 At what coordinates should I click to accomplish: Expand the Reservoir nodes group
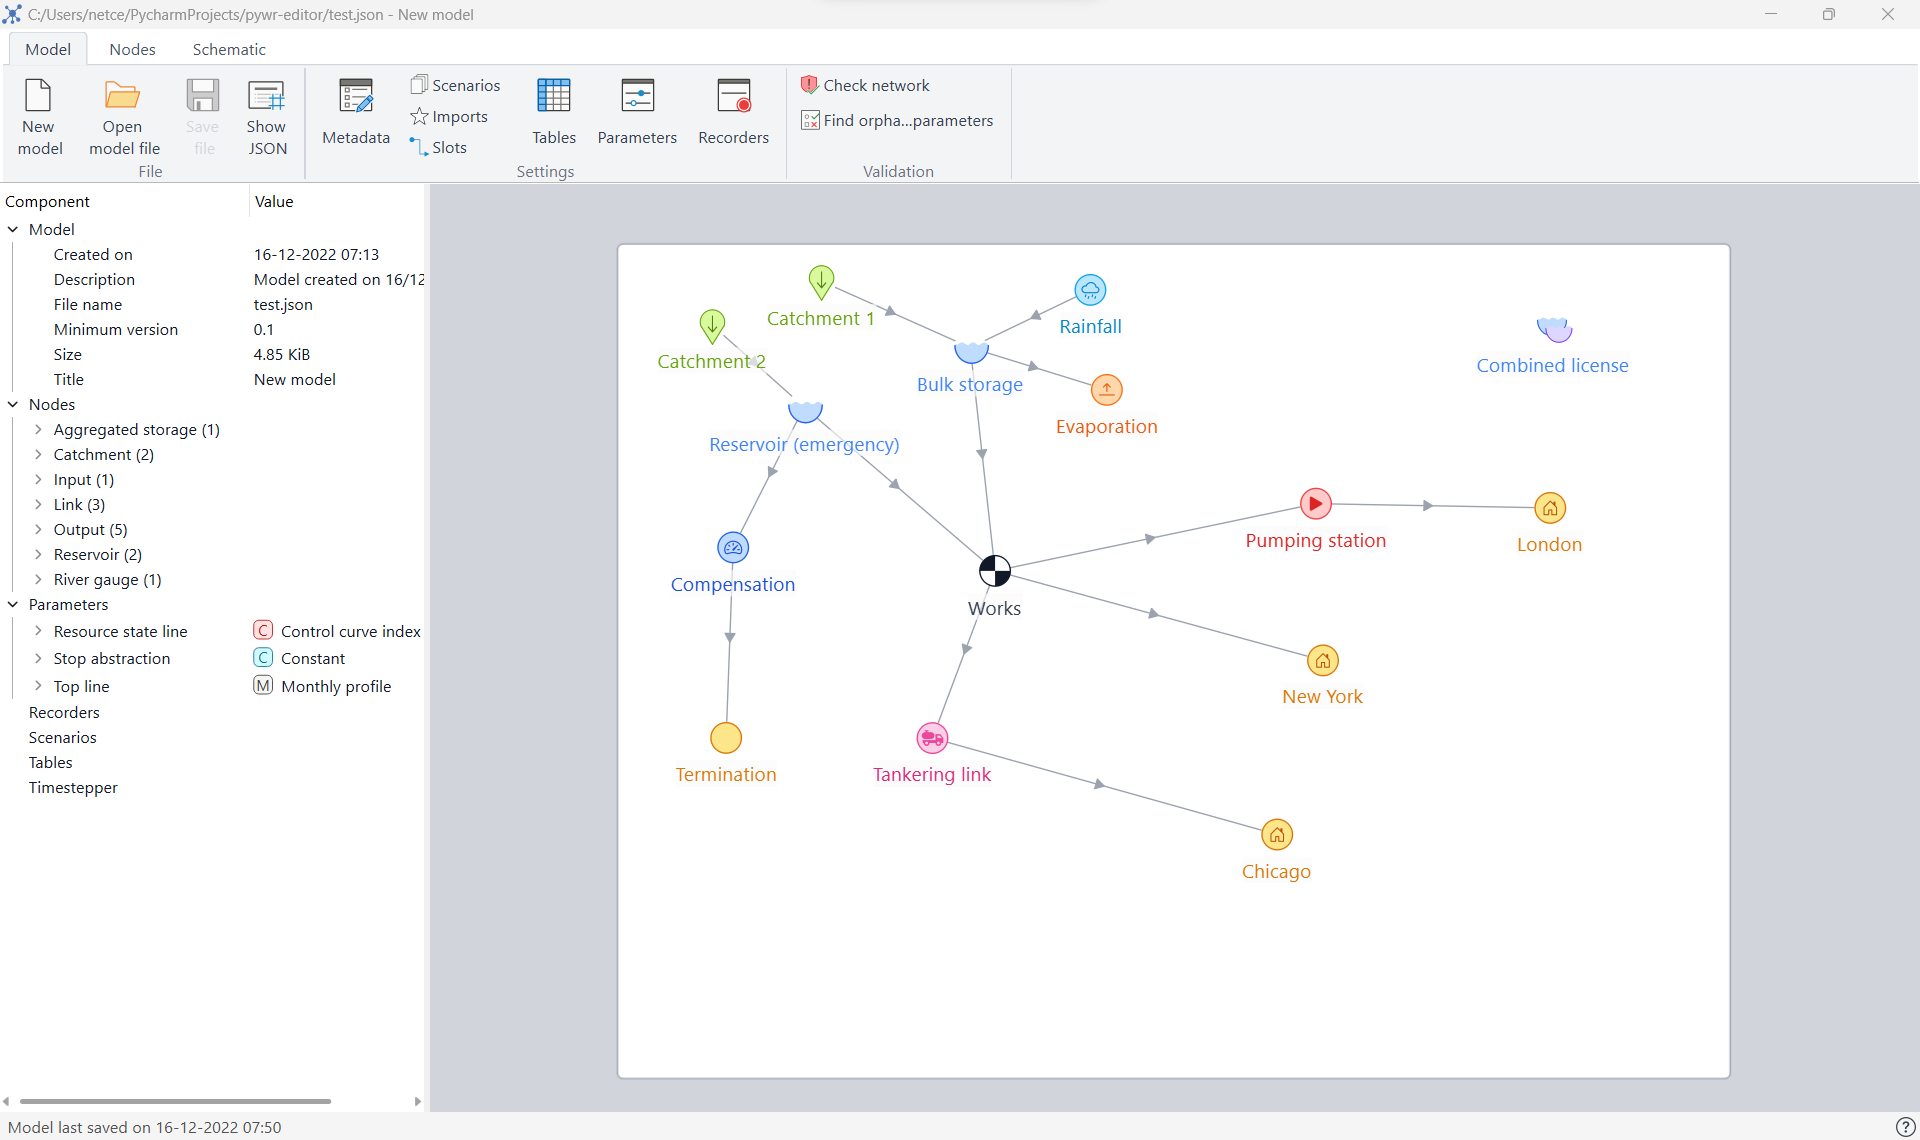point(38,554)
